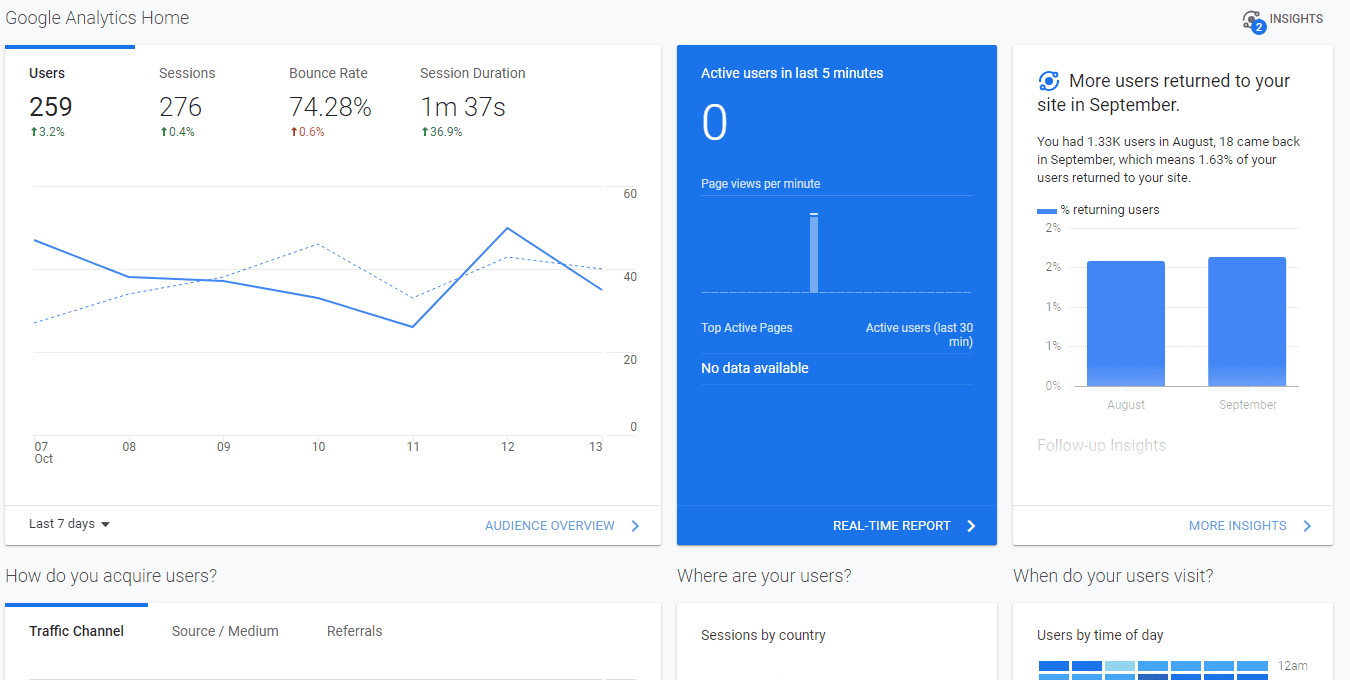Open the More Insights link

[1238, 526]
